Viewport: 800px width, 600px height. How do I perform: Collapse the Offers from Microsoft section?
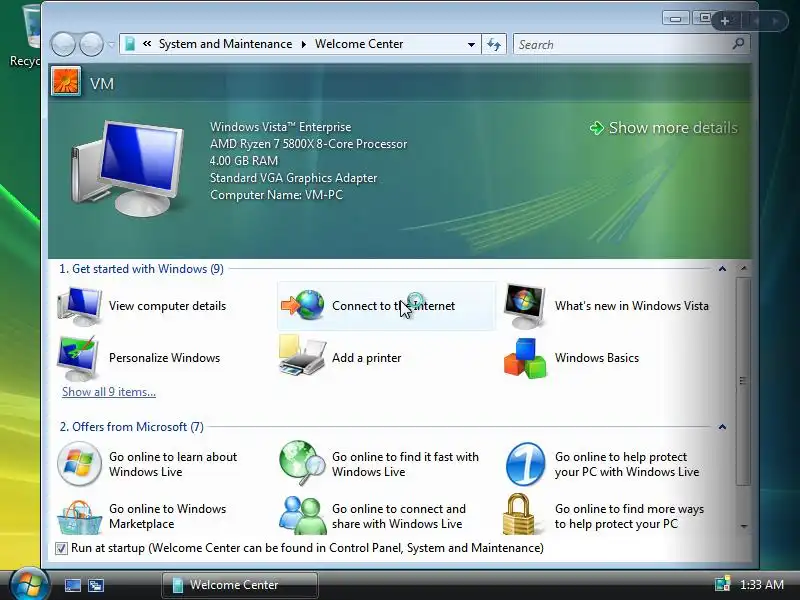point(722,427)
